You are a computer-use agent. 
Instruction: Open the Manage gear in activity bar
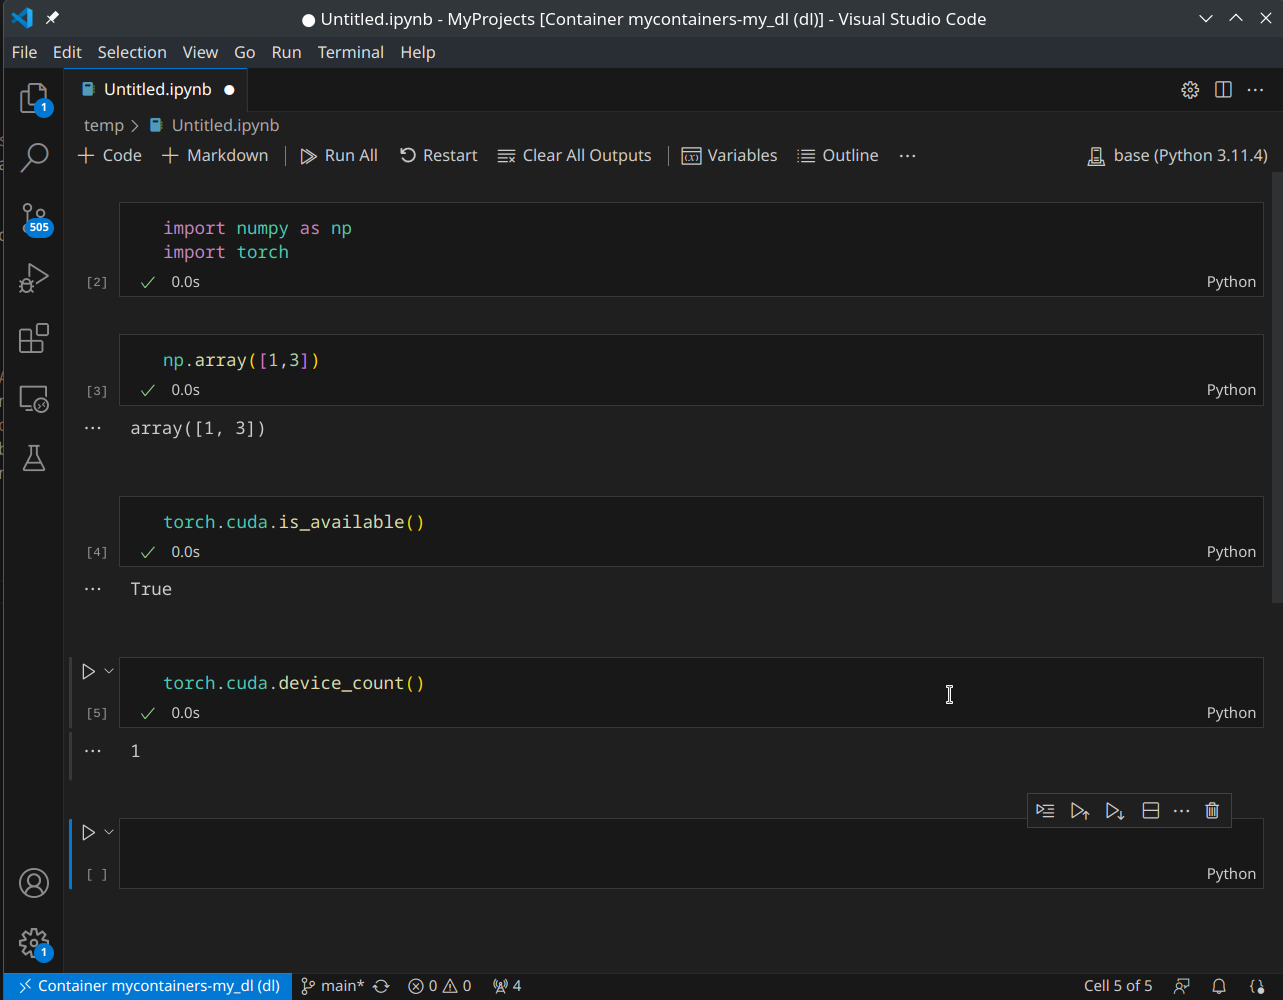34,943
